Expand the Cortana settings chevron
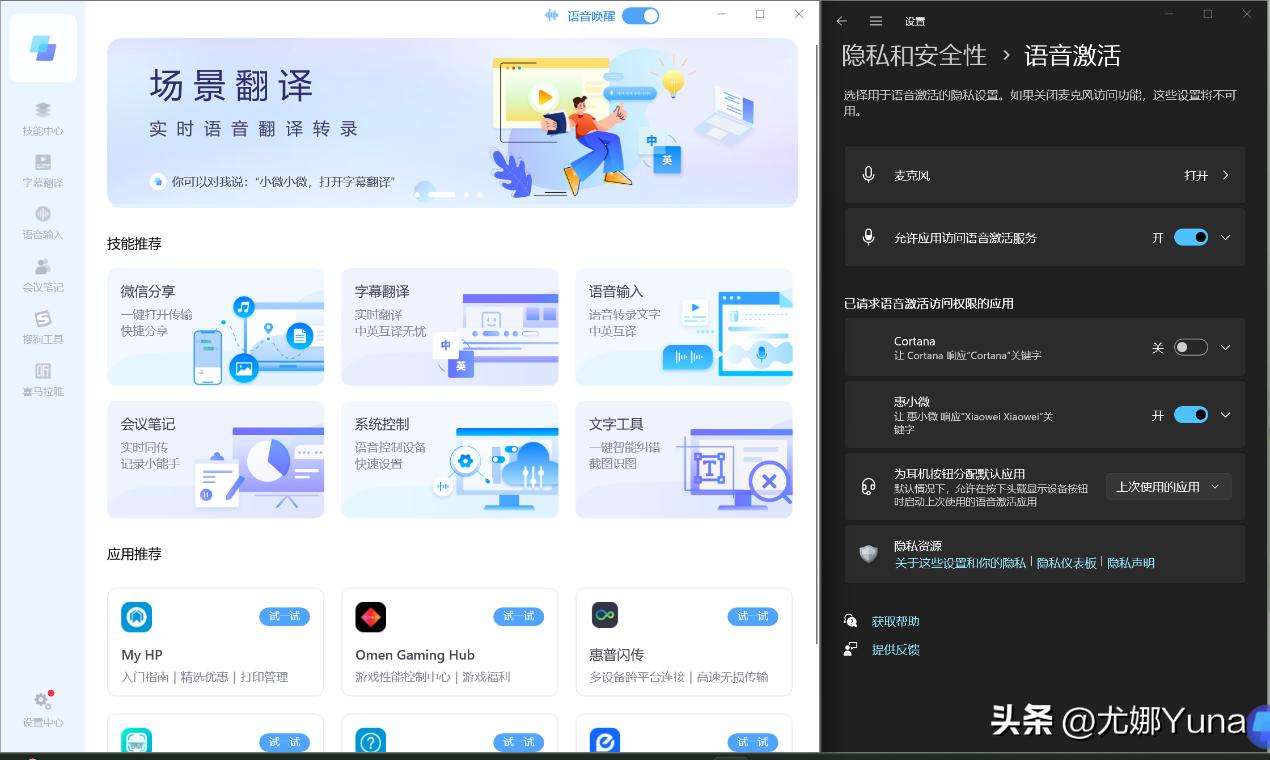 coord(1225,347)
